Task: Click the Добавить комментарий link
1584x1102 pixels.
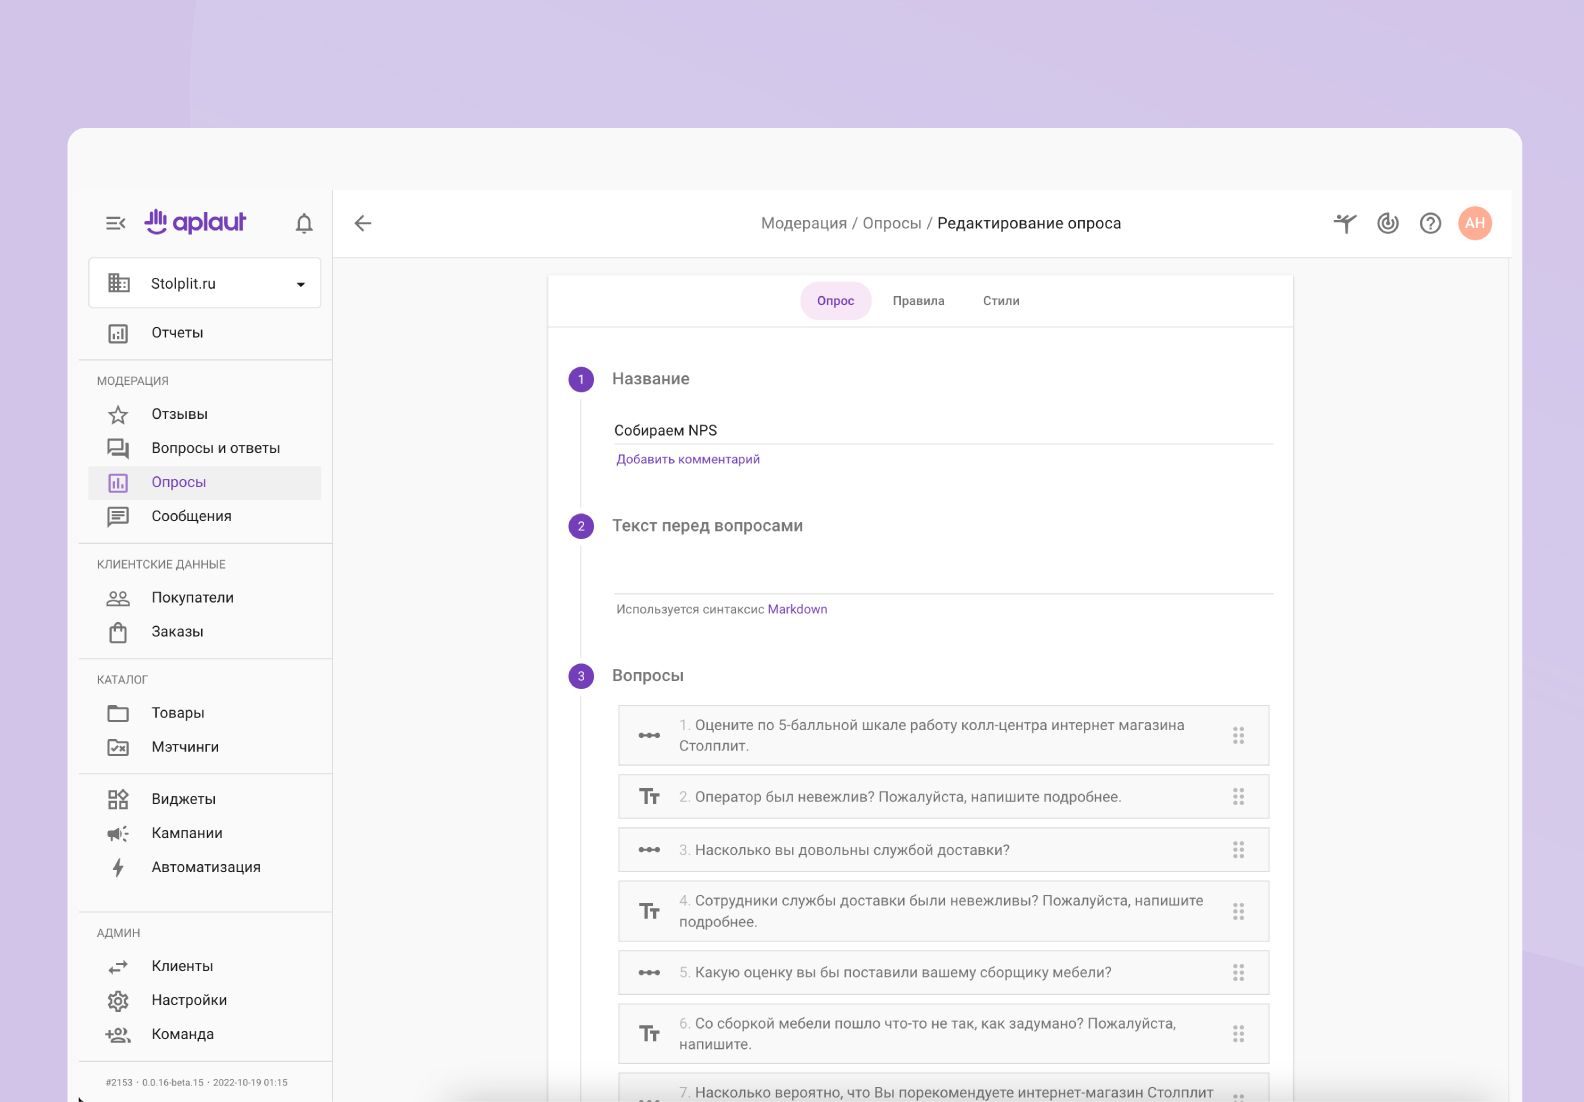Action: tap(688, 460)
